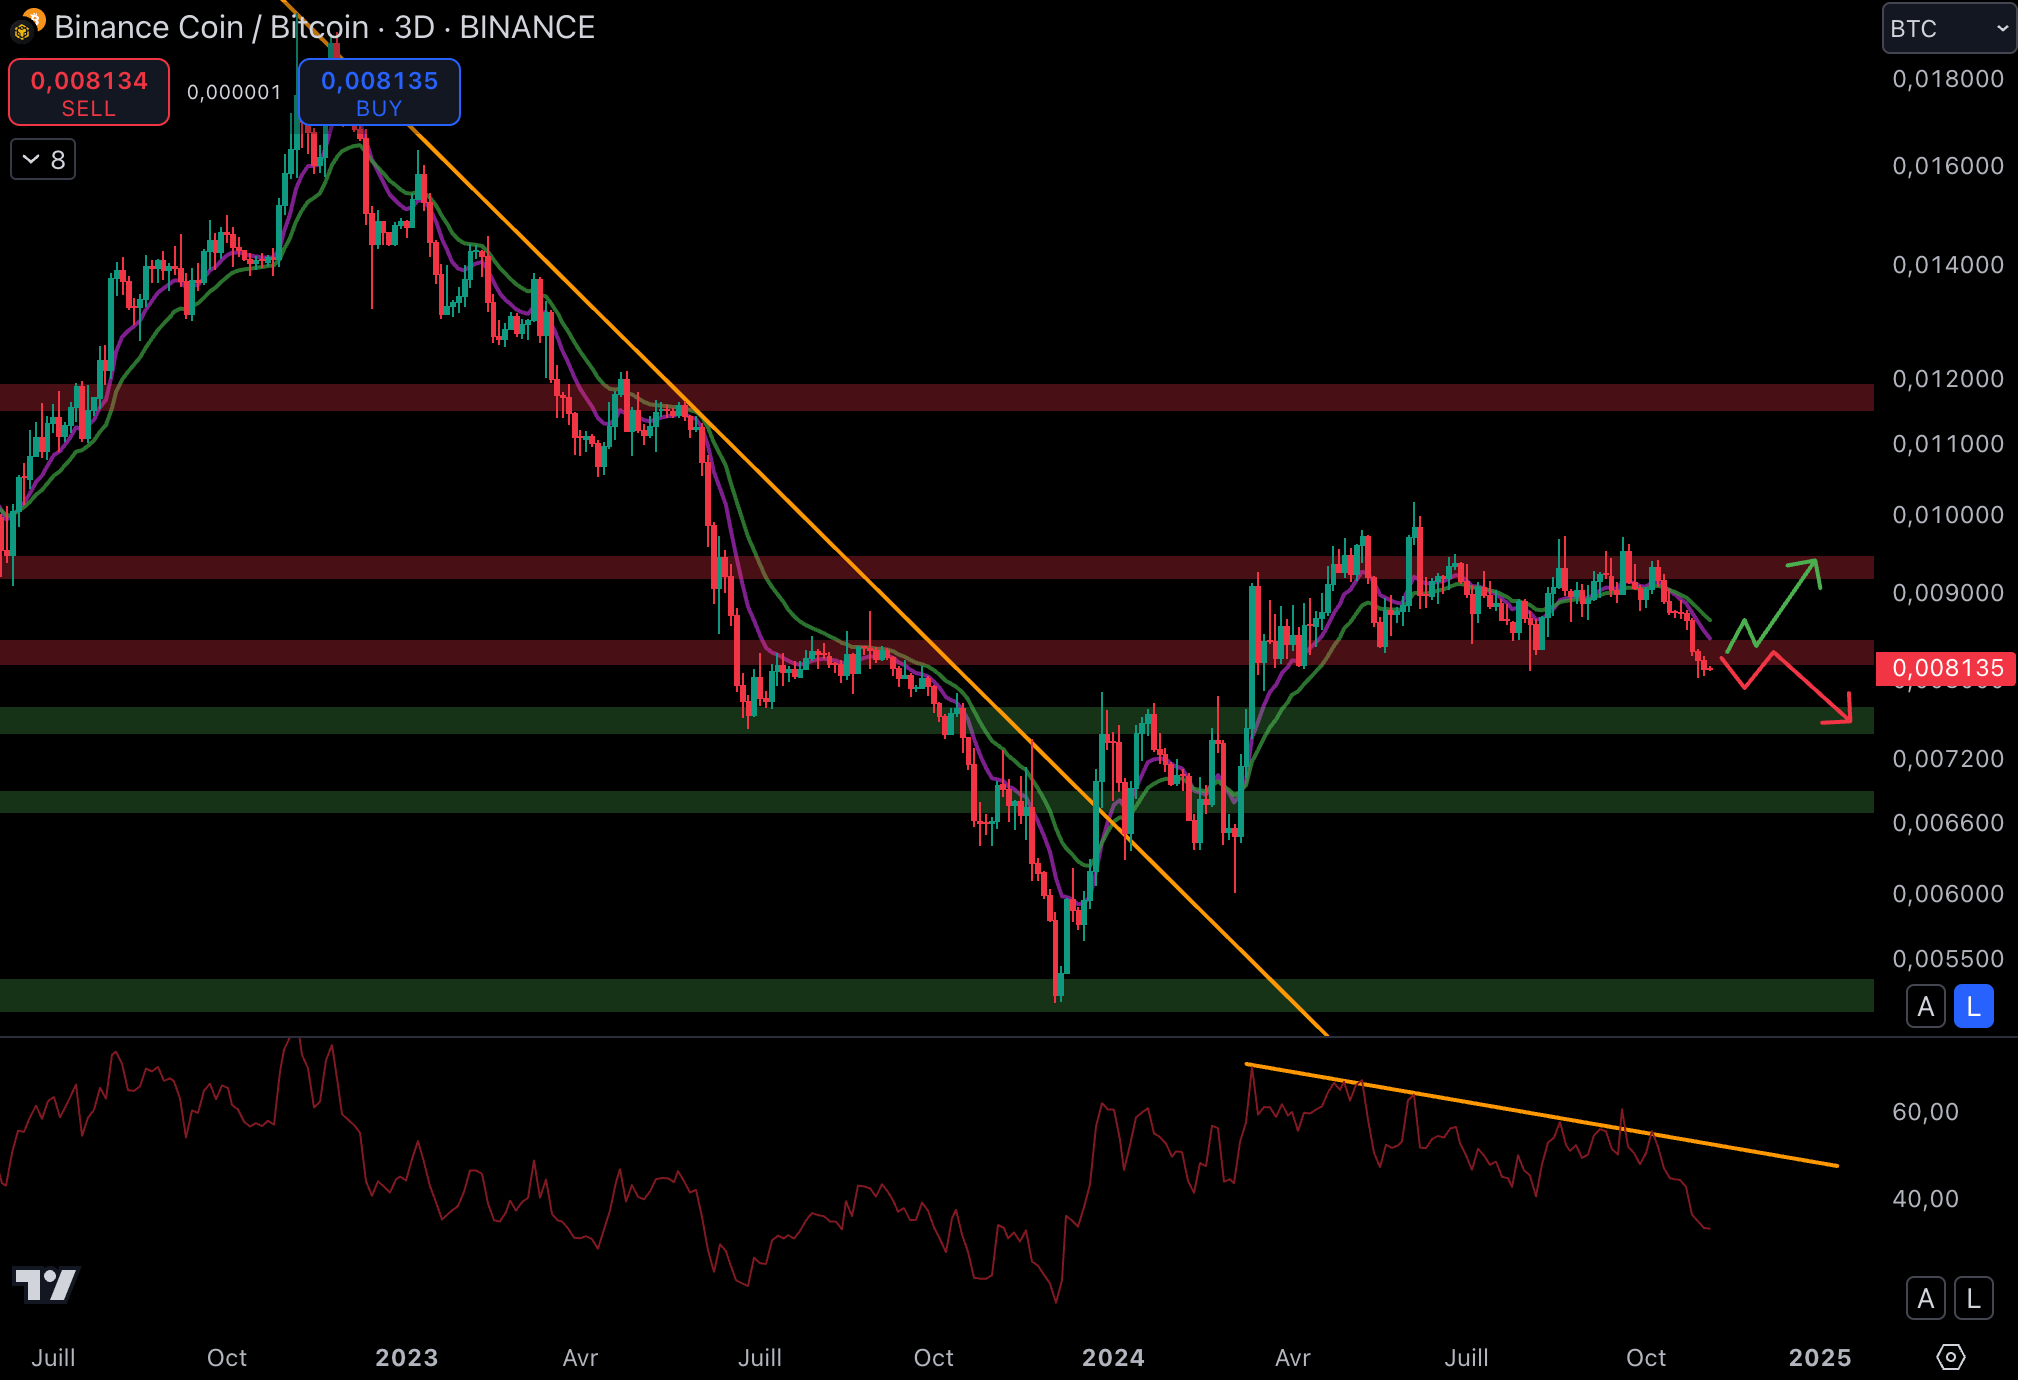
Task: Click the Binance Coin / Bitcoin title
Action: click(211, 27)
